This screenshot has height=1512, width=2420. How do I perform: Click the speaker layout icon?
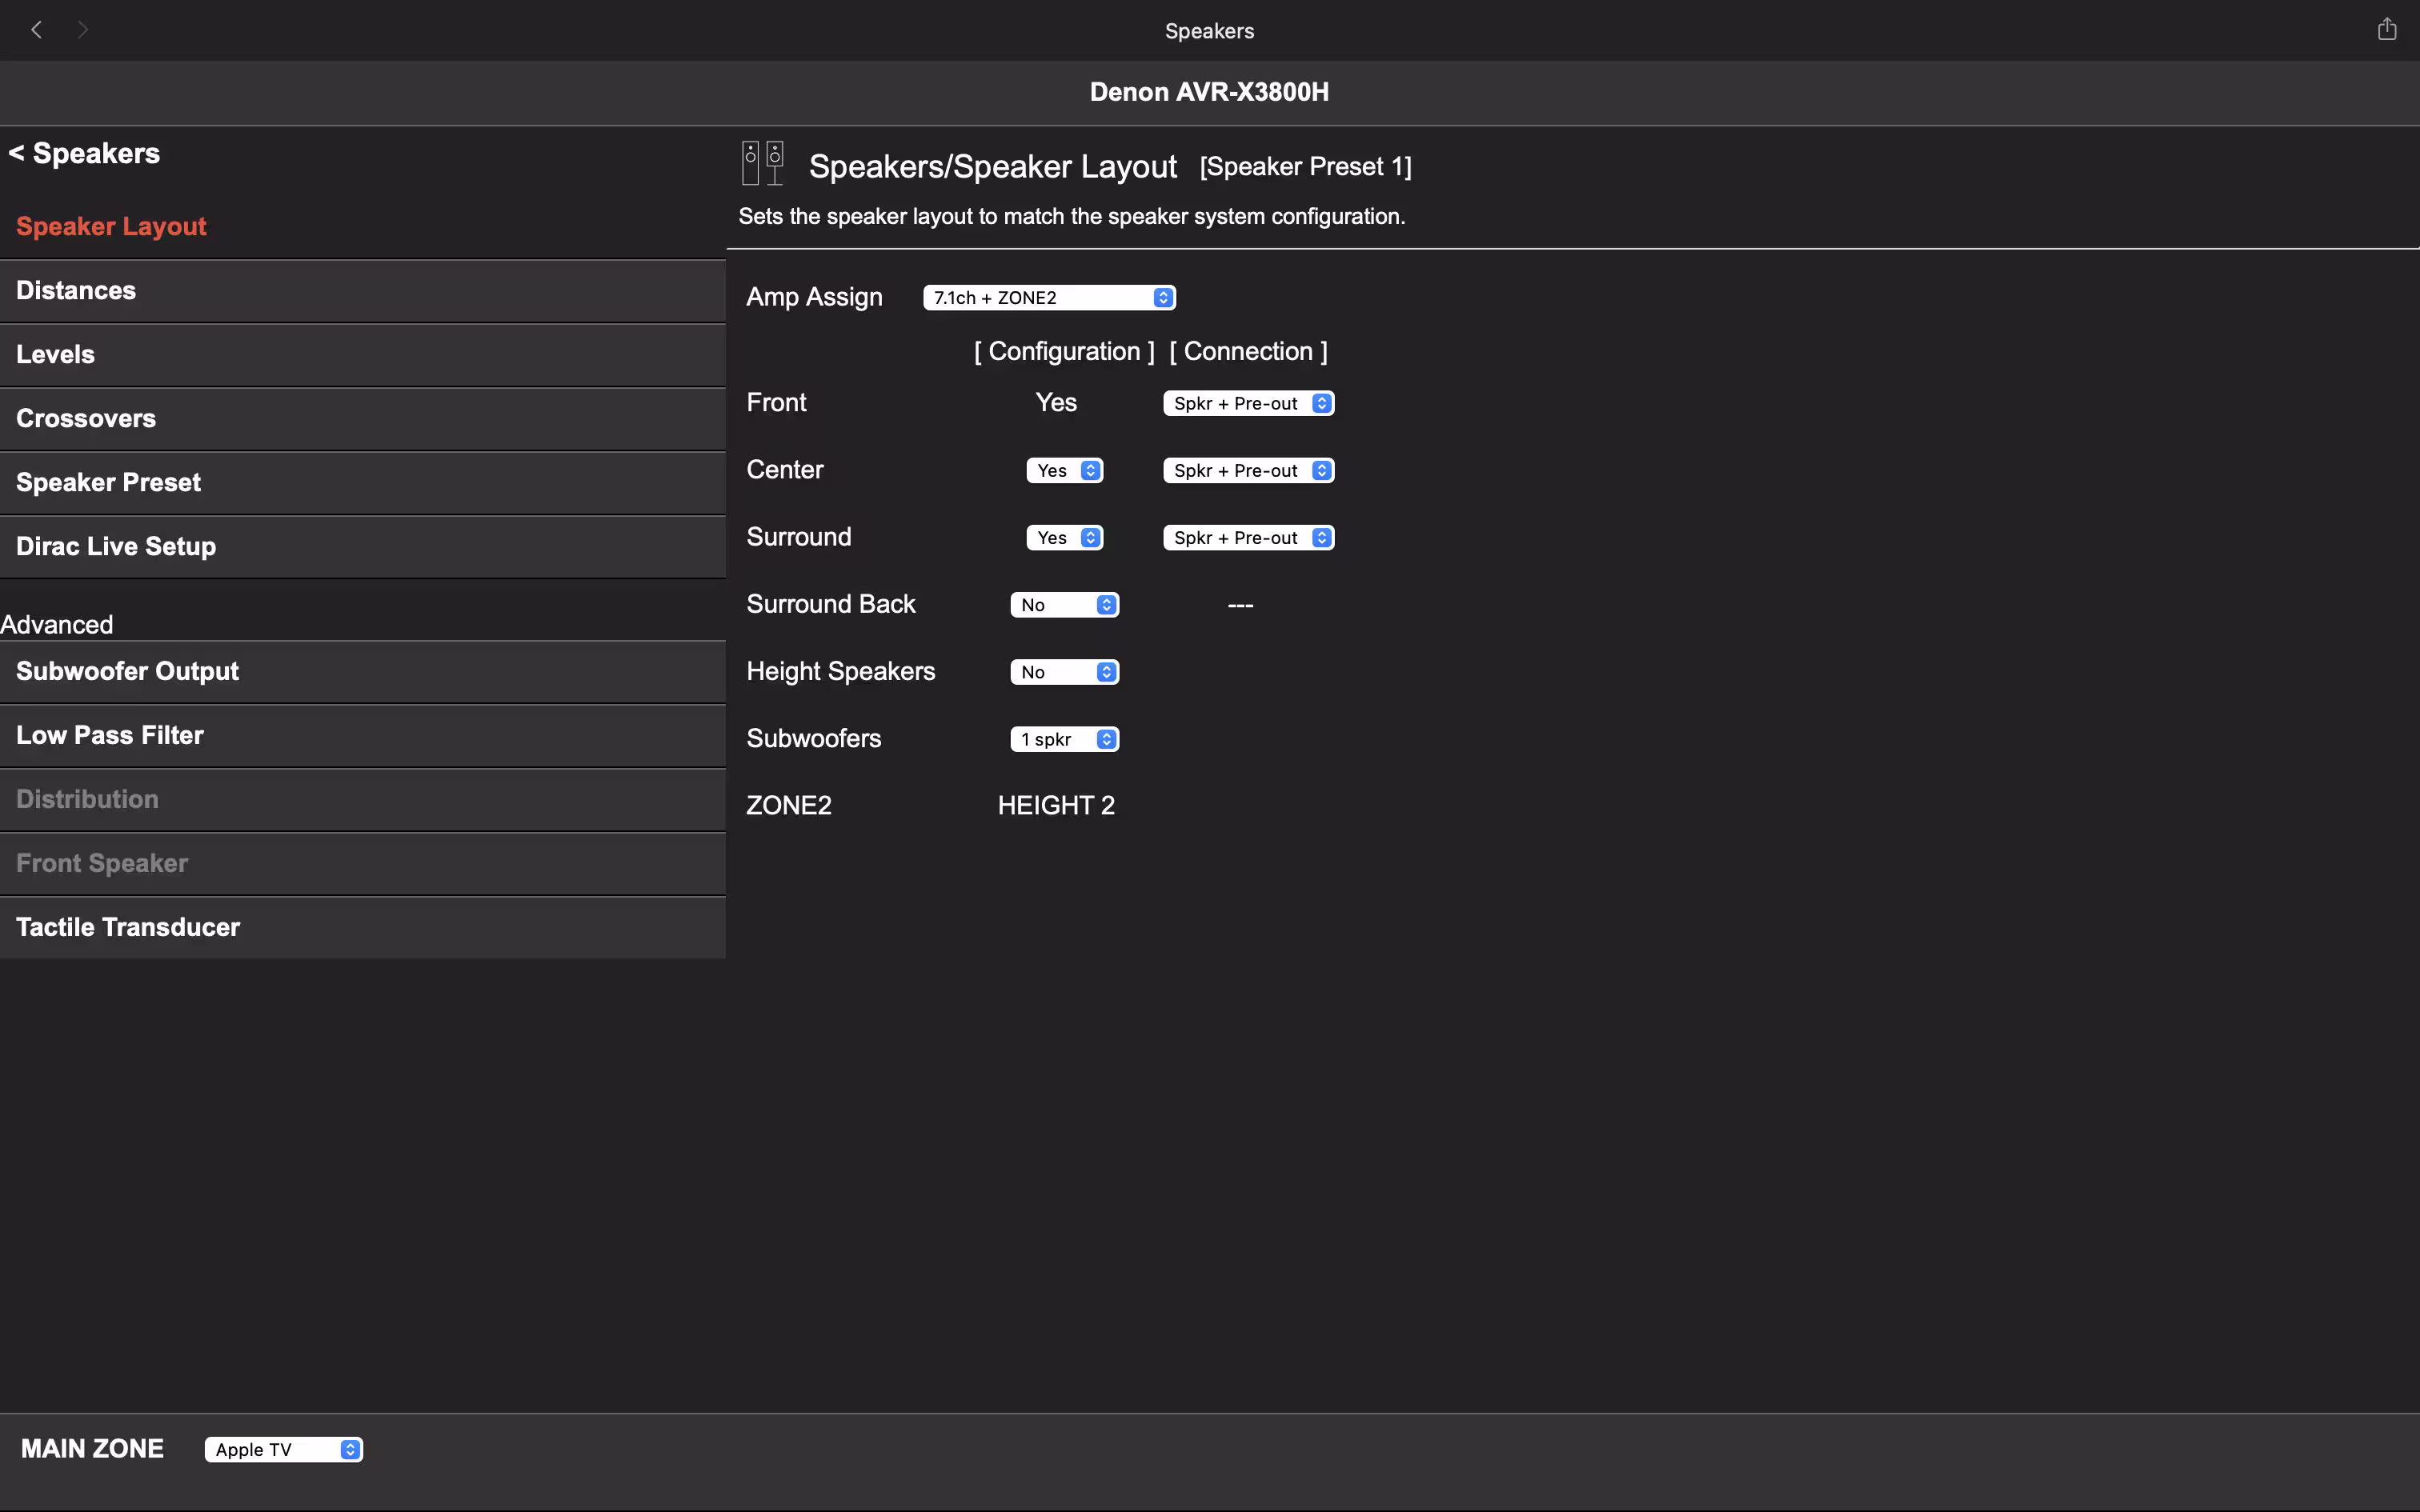click(x=762, y=163)
